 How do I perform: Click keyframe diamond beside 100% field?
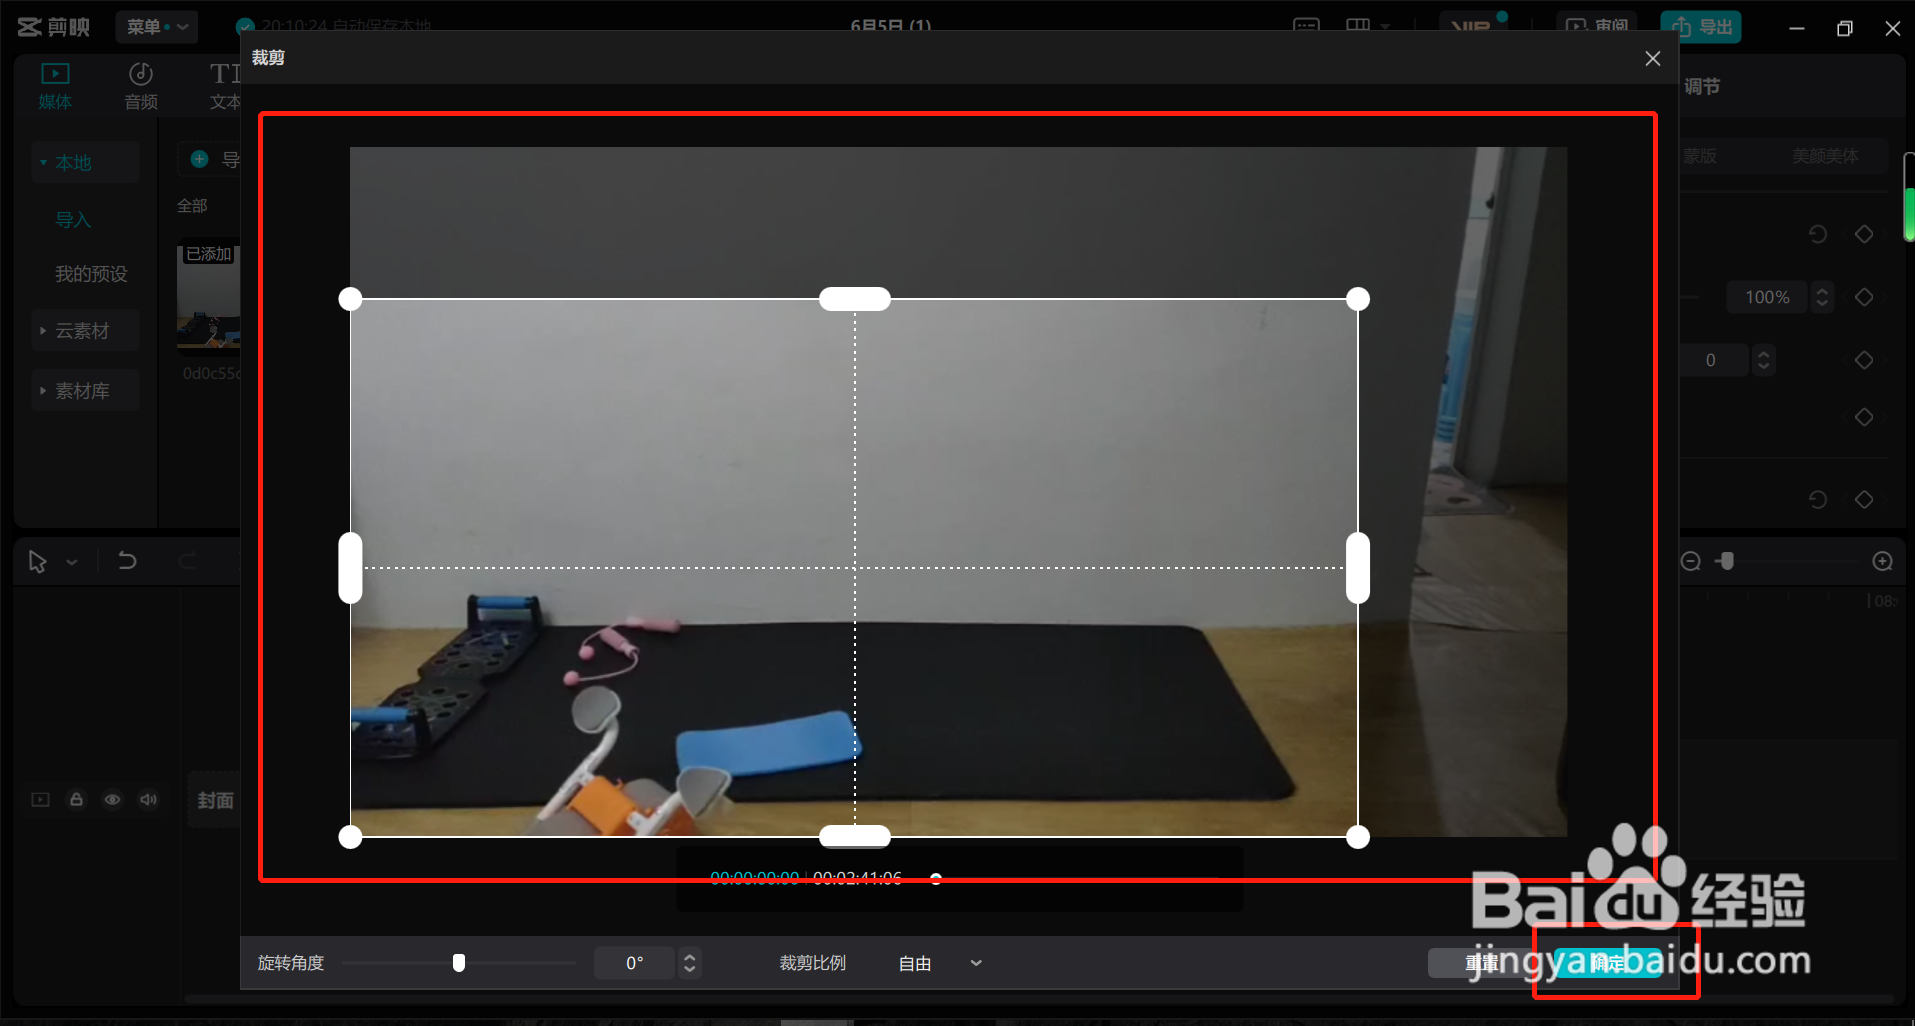1864,297
